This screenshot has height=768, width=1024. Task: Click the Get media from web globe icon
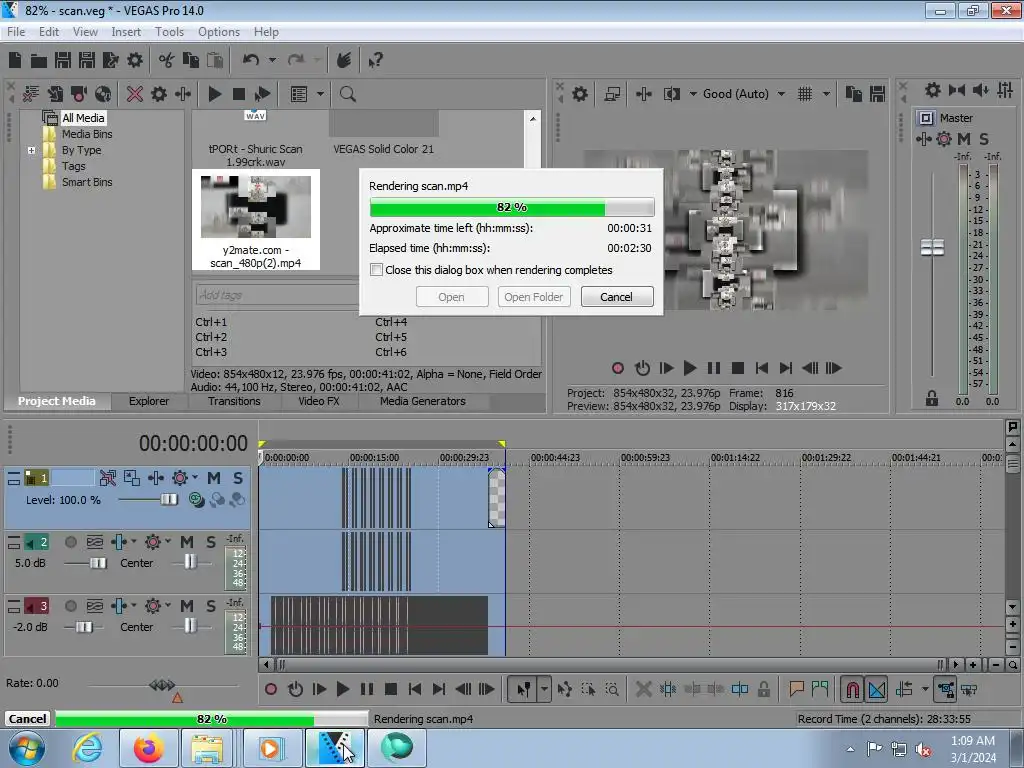click(x=103, y=94)
